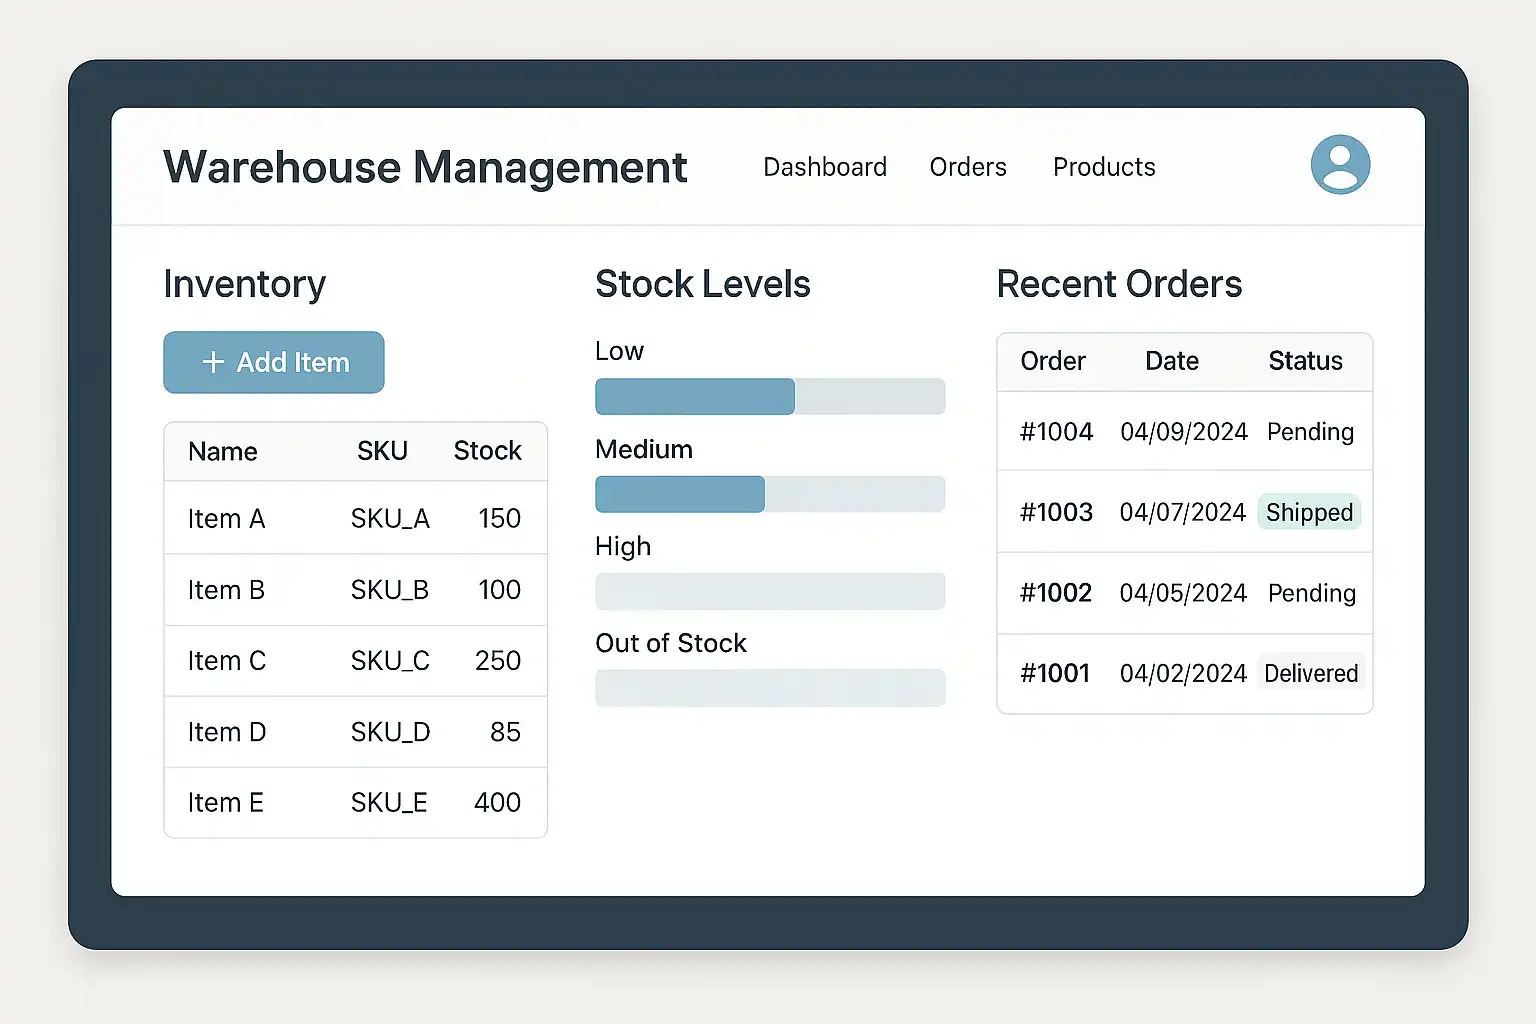
Task: Click the Item D stock value 85
Action: click(505, 732)
